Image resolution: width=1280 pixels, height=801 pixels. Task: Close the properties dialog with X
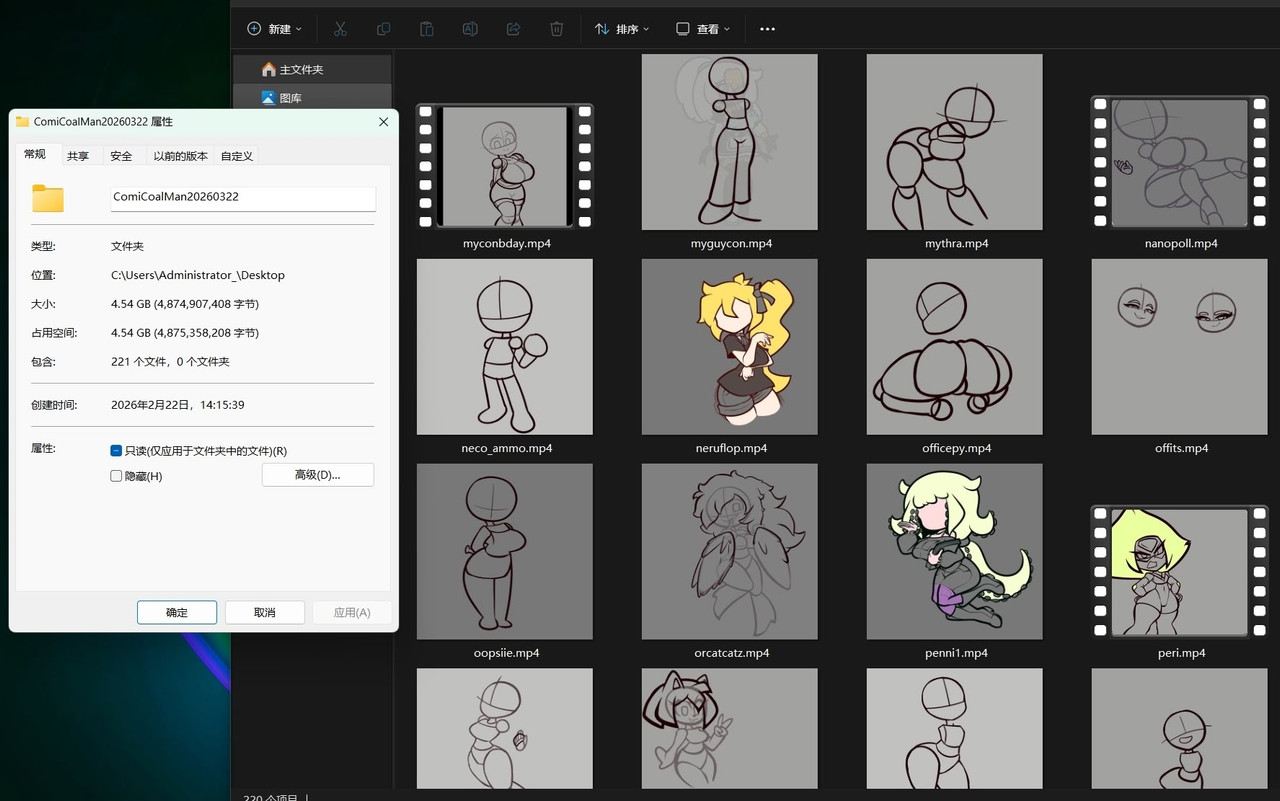pyautogui.click(x=383, y=122)
